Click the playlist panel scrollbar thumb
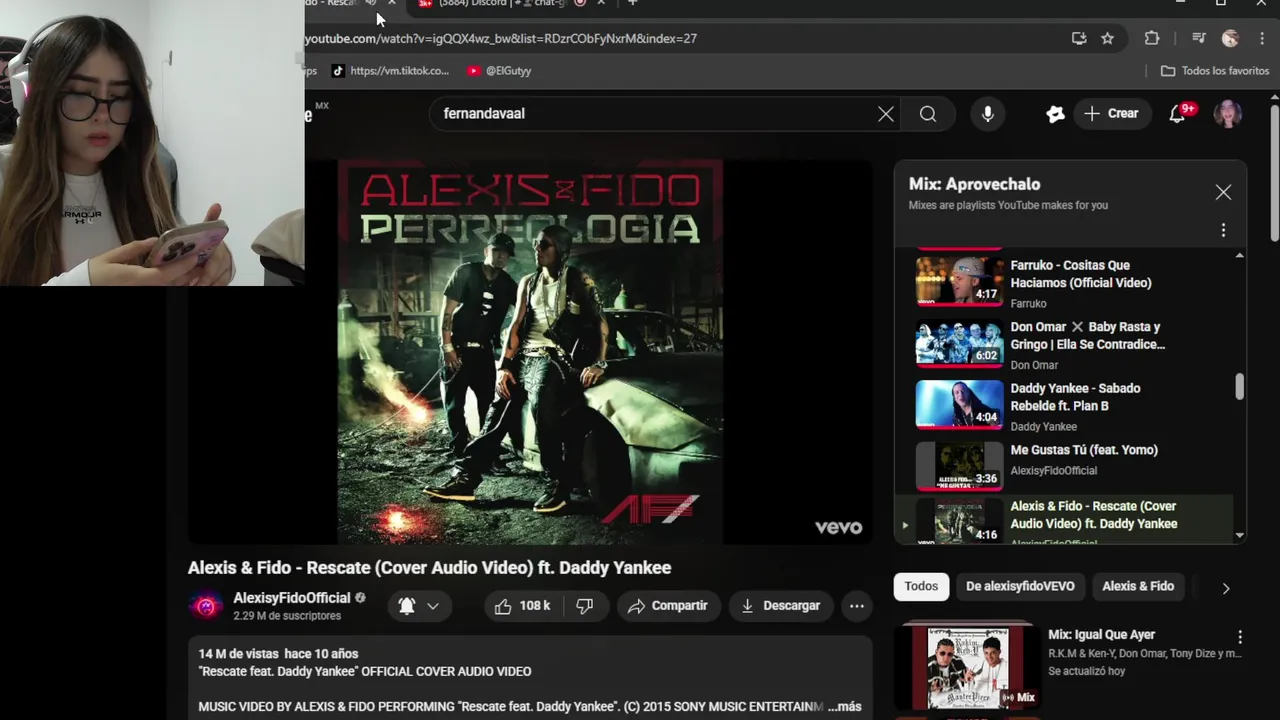The image size is (1280, 720). (x=1240, y=386)
